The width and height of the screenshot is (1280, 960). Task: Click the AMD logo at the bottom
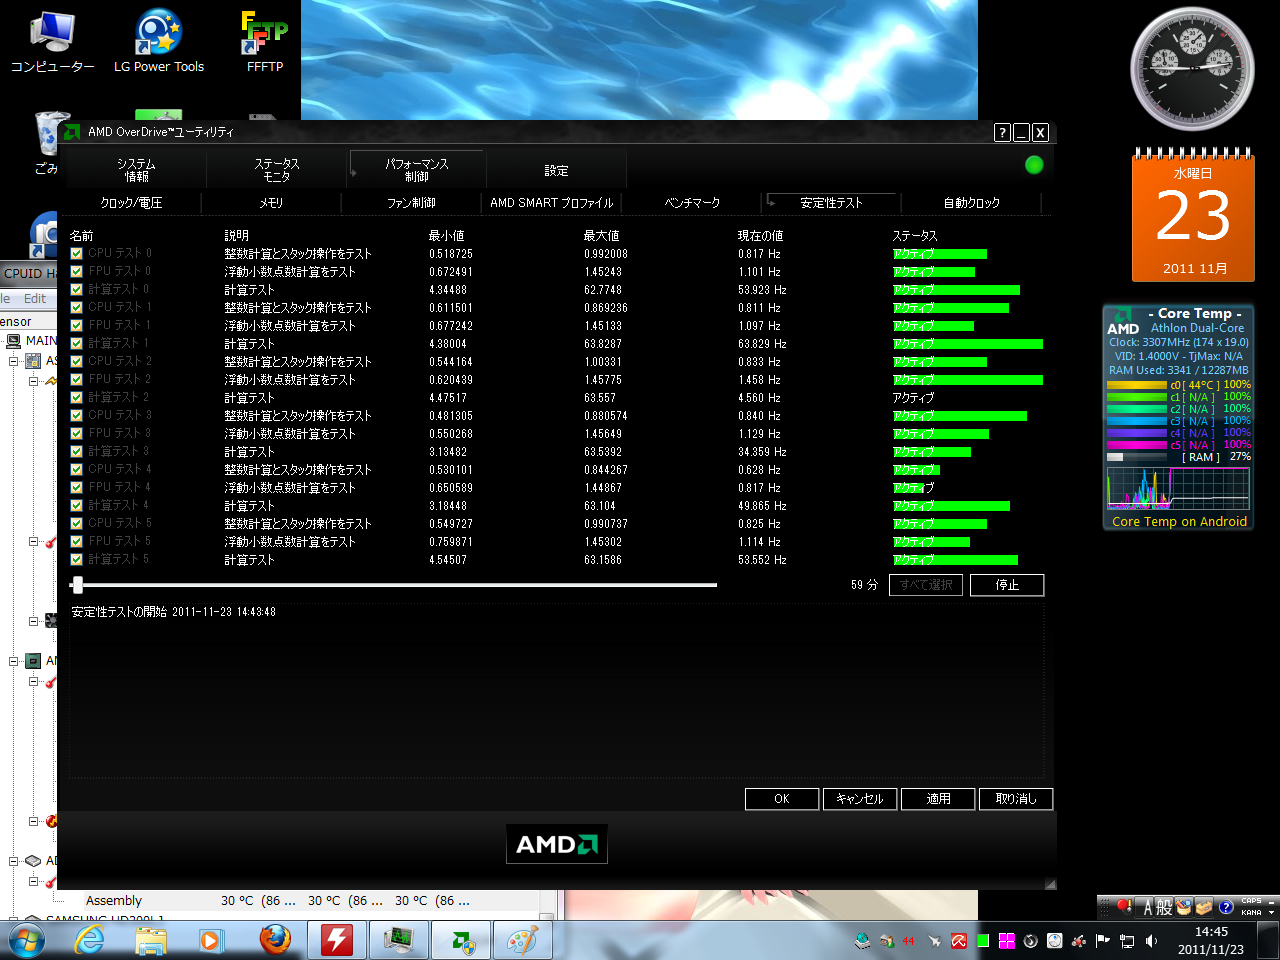tap(556, 844)
